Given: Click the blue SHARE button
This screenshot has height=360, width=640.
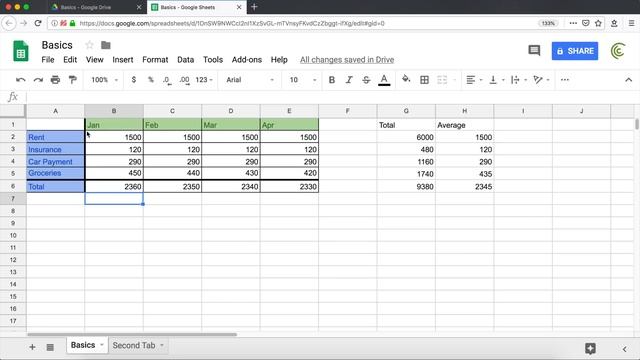Looking at the screenshot, I should [575, 51].
